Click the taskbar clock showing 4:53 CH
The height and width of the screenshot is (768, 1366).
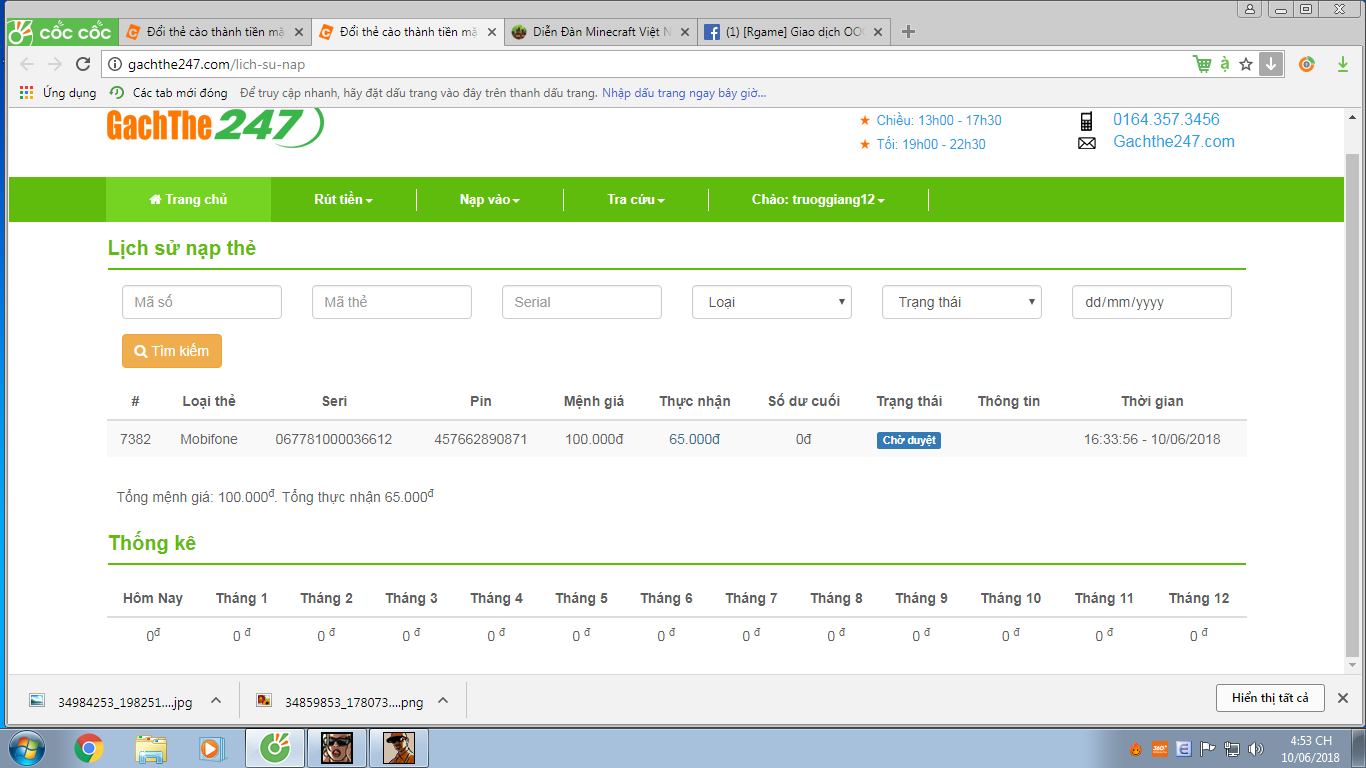click(x=1311, y=748)
